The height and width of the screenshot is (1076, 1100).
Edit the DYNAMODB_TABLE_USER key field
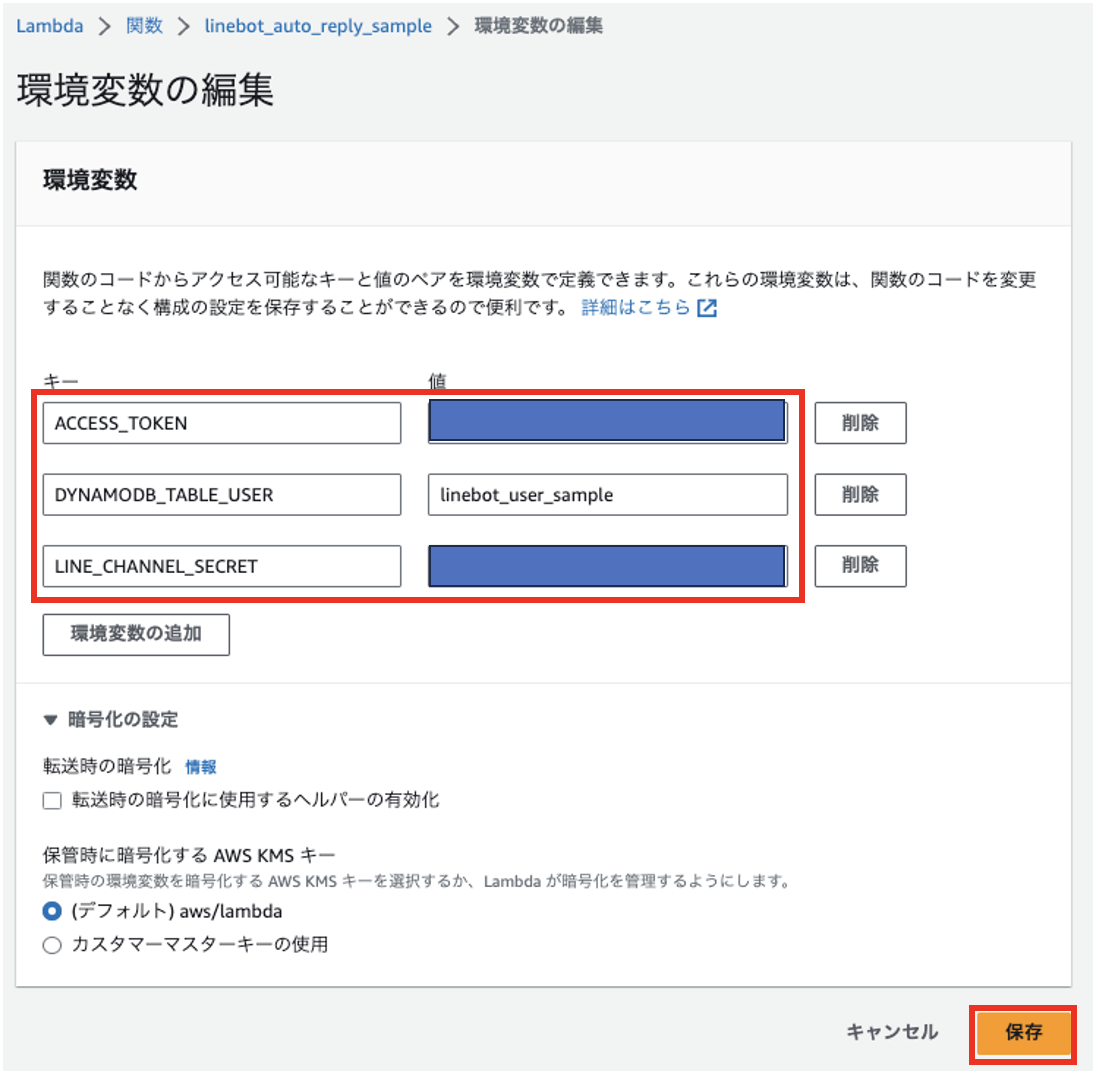tap(222, 495)
